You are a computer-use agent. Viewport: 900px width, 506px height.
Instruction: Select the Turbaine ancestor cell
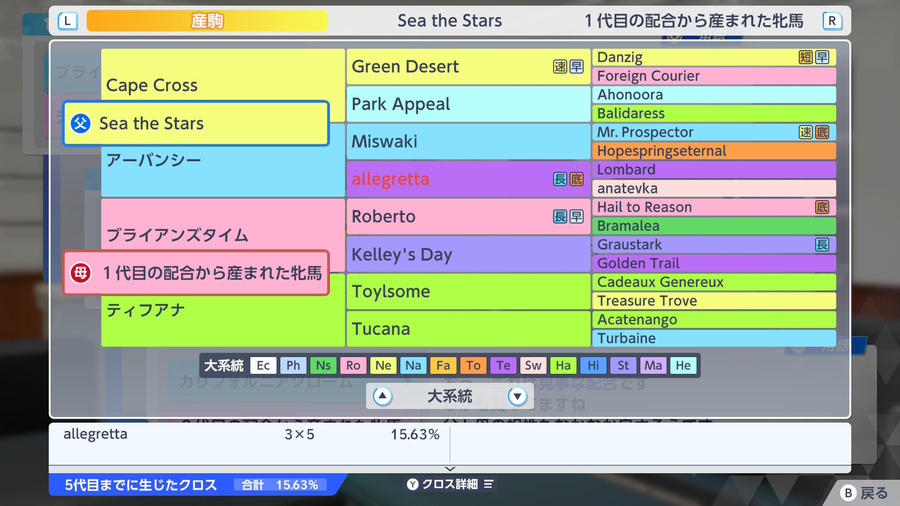pyautogui.click(x=714, y=338)
